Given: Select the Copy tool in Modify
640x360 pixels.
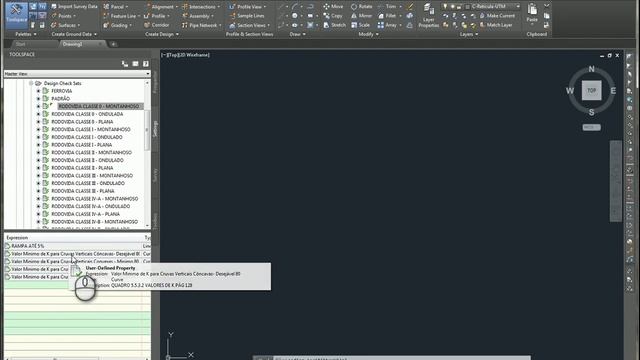Looking at the screenshot, I should point(333,16).
